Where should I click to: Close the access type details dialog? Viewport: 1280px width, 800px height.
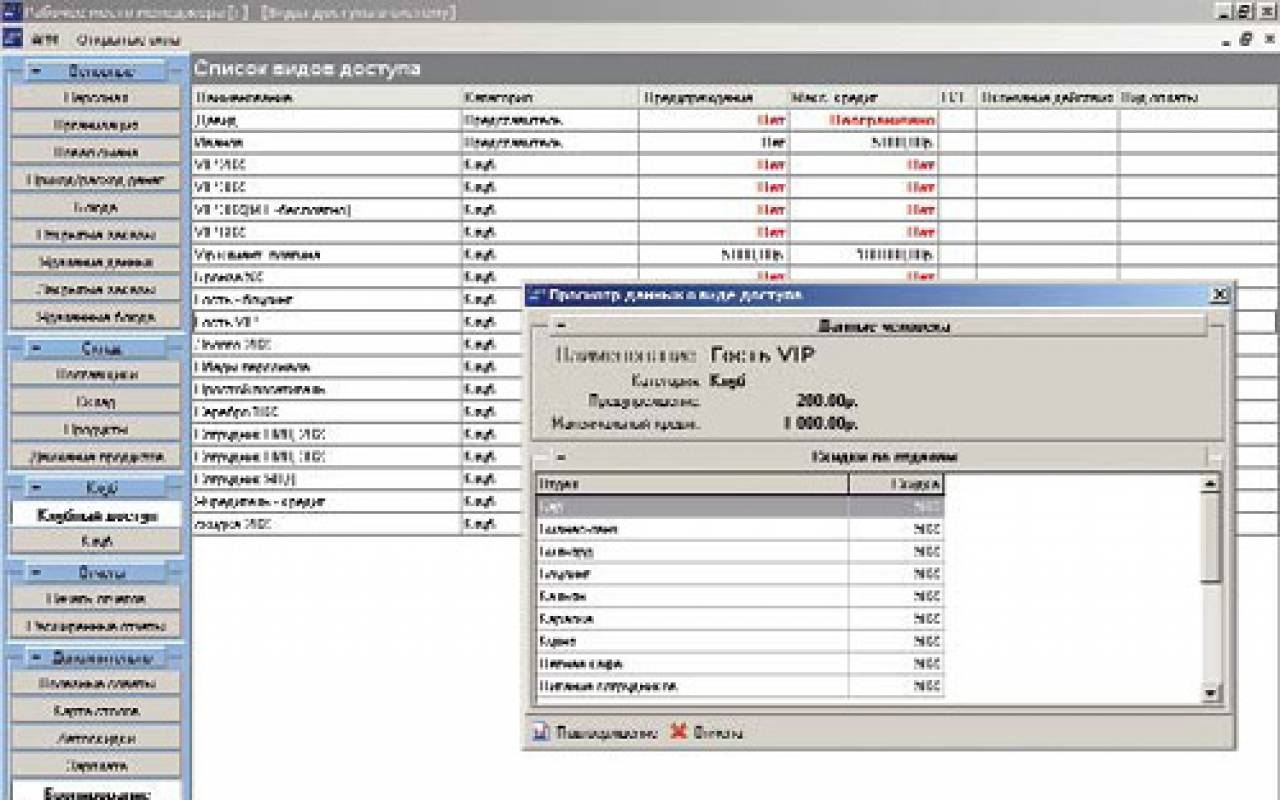pos(1219,295)
